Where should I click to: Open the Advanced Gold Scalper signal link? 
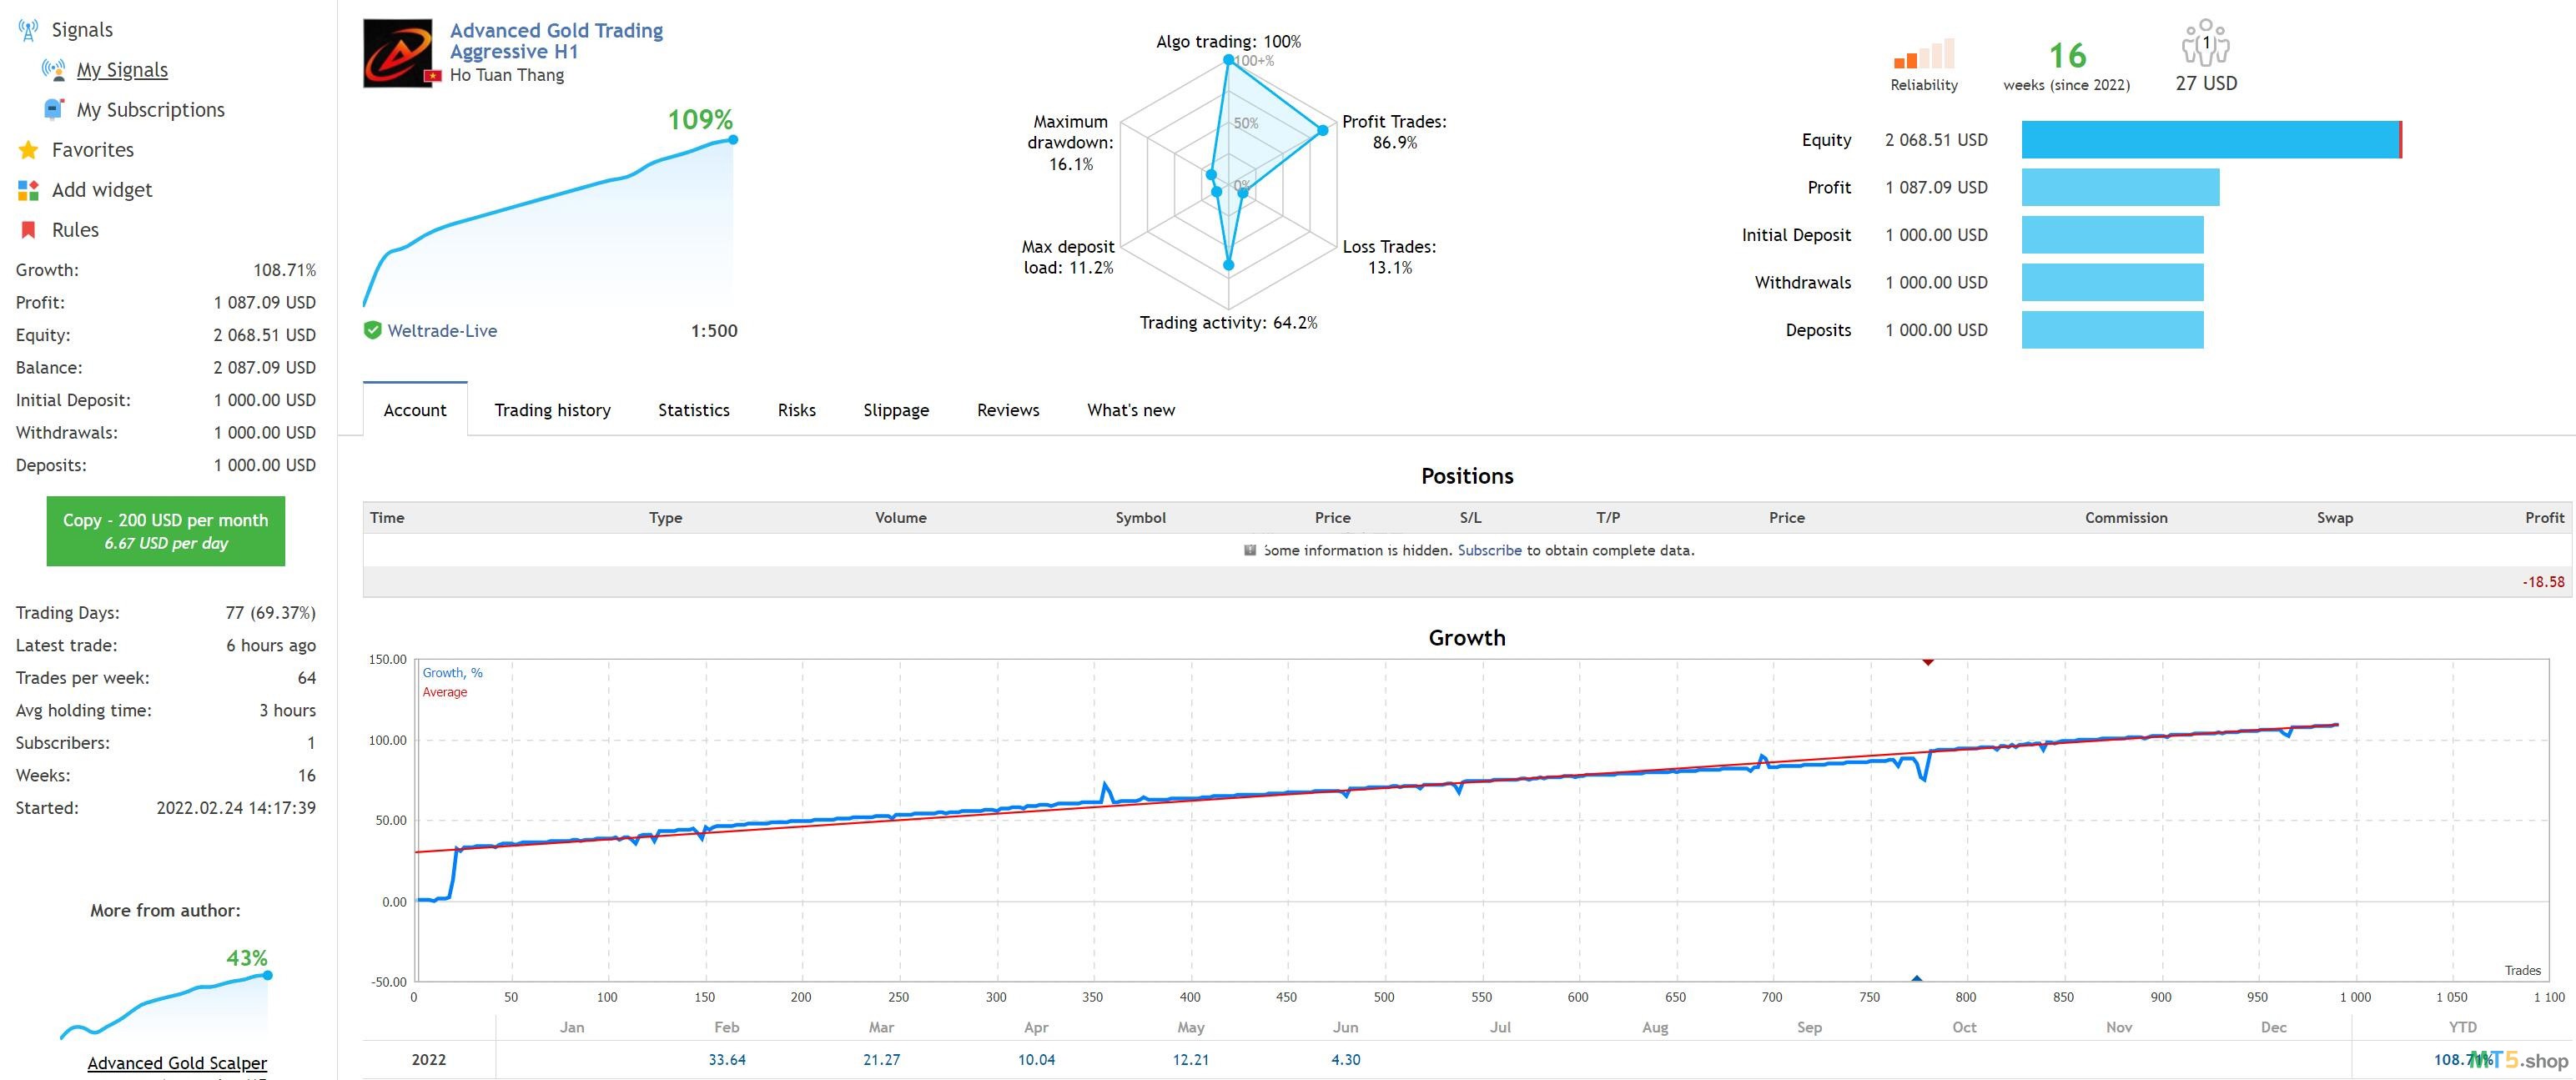coord(177,1063)
